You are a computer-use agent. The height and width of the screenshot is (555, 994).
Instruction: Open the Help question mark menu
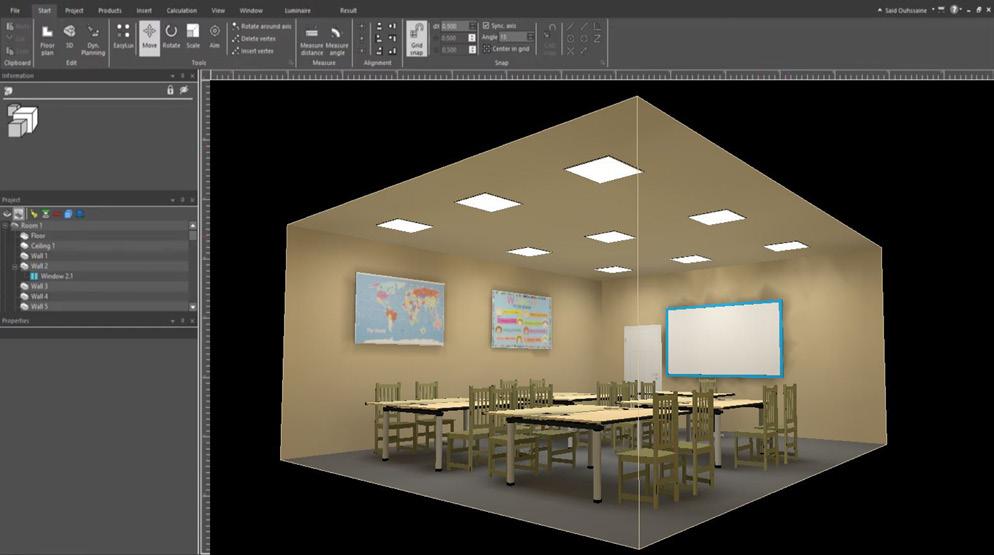click(x=955, y=10)
